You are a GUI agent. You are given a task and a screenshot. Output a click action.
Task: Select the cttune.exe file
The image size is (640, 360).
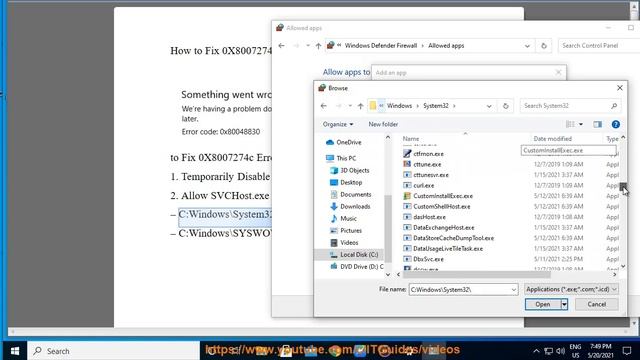[422, 164]
